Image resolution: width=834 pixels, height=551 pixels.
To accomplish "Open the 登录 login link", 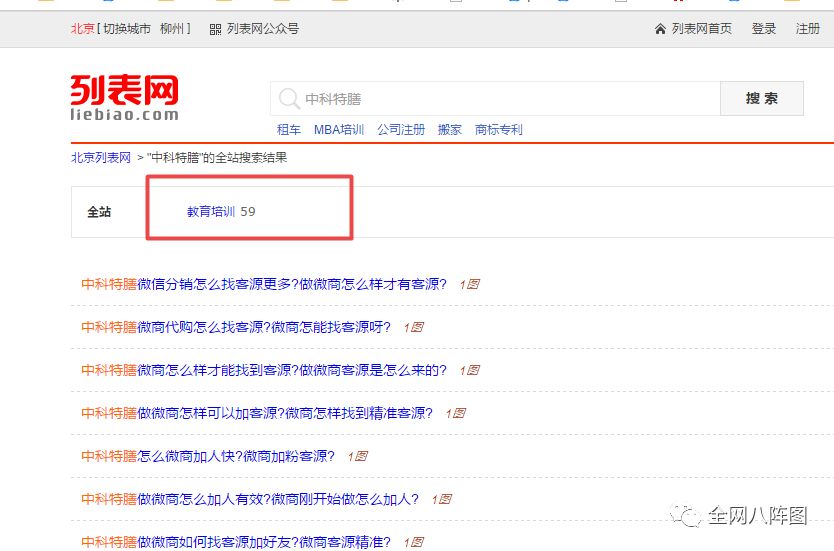I will [x=763, y=29].
